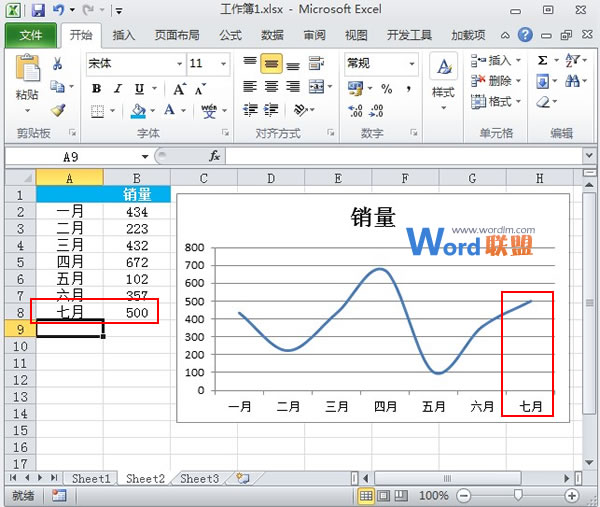Click the Clear eraser icon
Viewport: 600px width, 507px height.
[x=543, y=102]
